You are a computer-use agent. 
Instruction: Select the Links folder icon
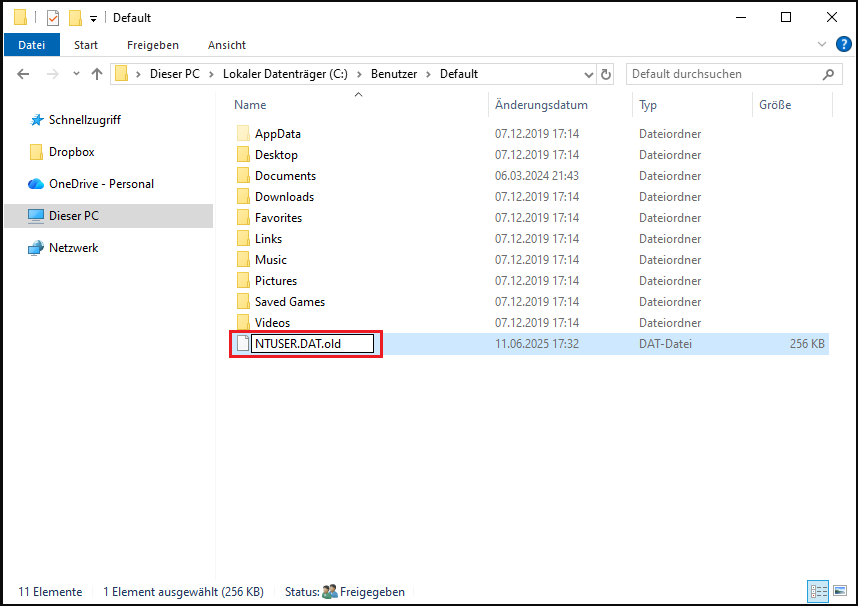click(x=244, y=239)
